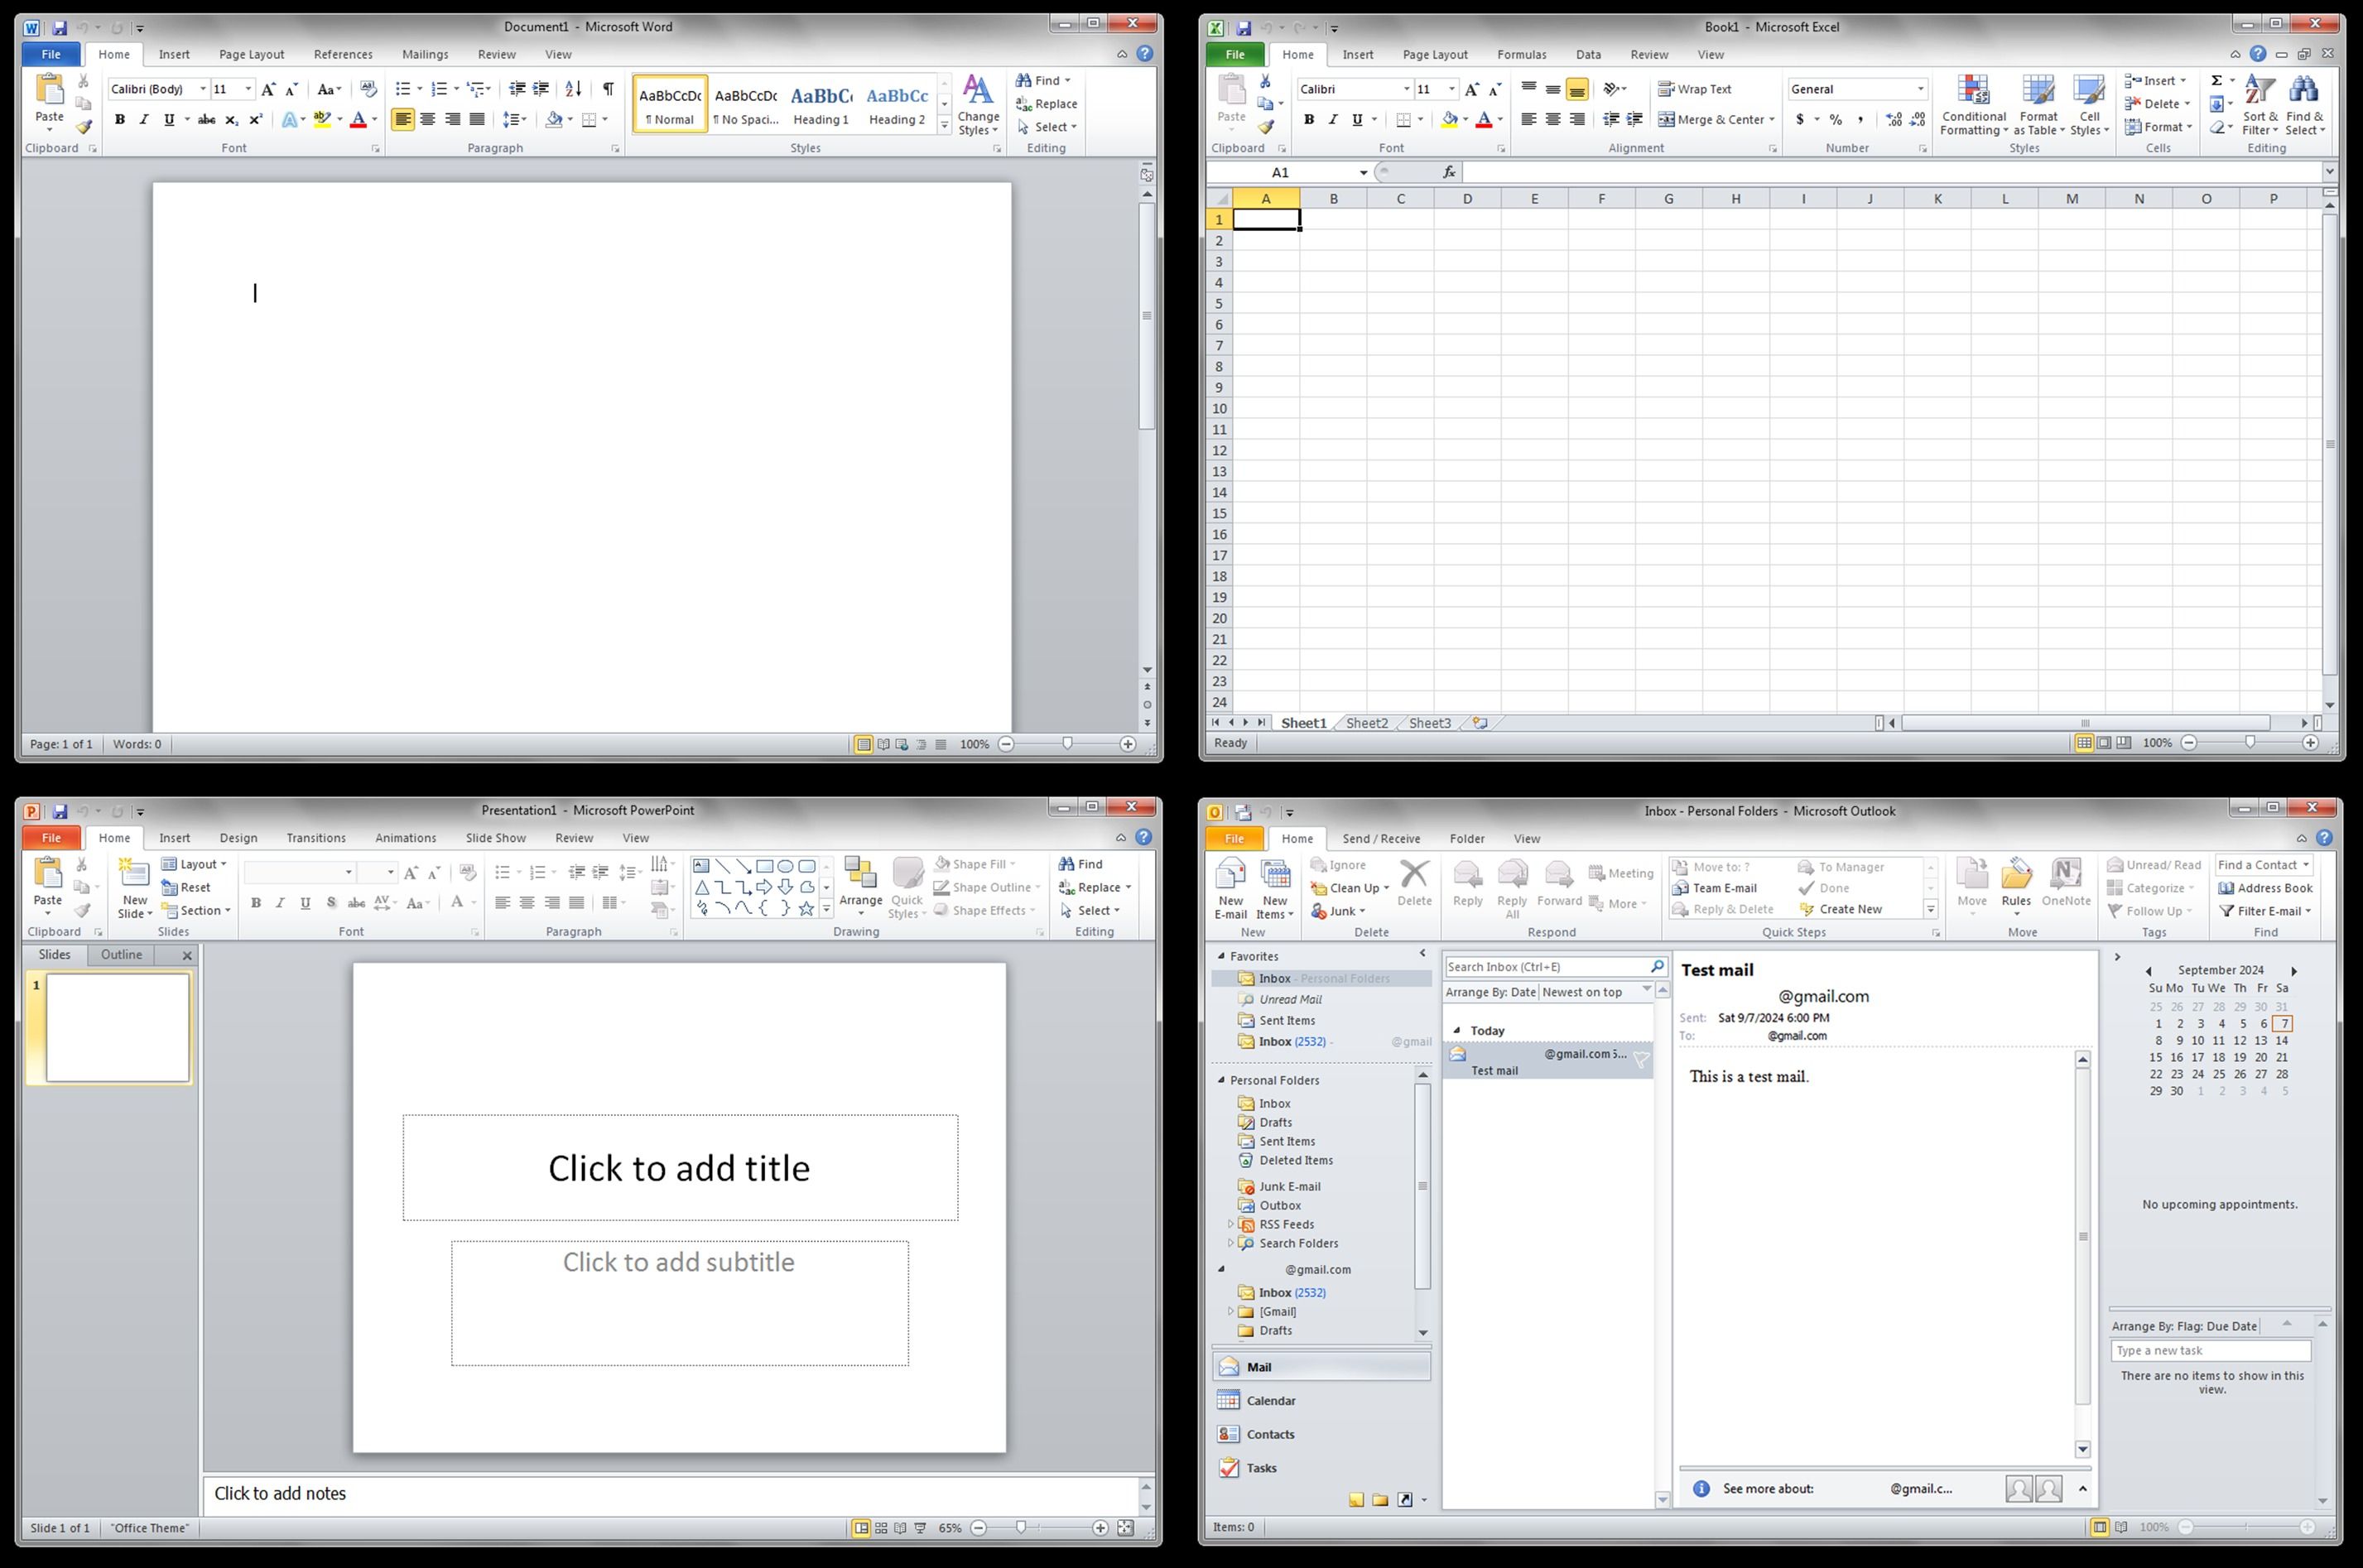The width and height of the screenshot is (2363, 1568).
Task: Click Rules icon in Outlook move group
Action: click(x=2016, y=886)
